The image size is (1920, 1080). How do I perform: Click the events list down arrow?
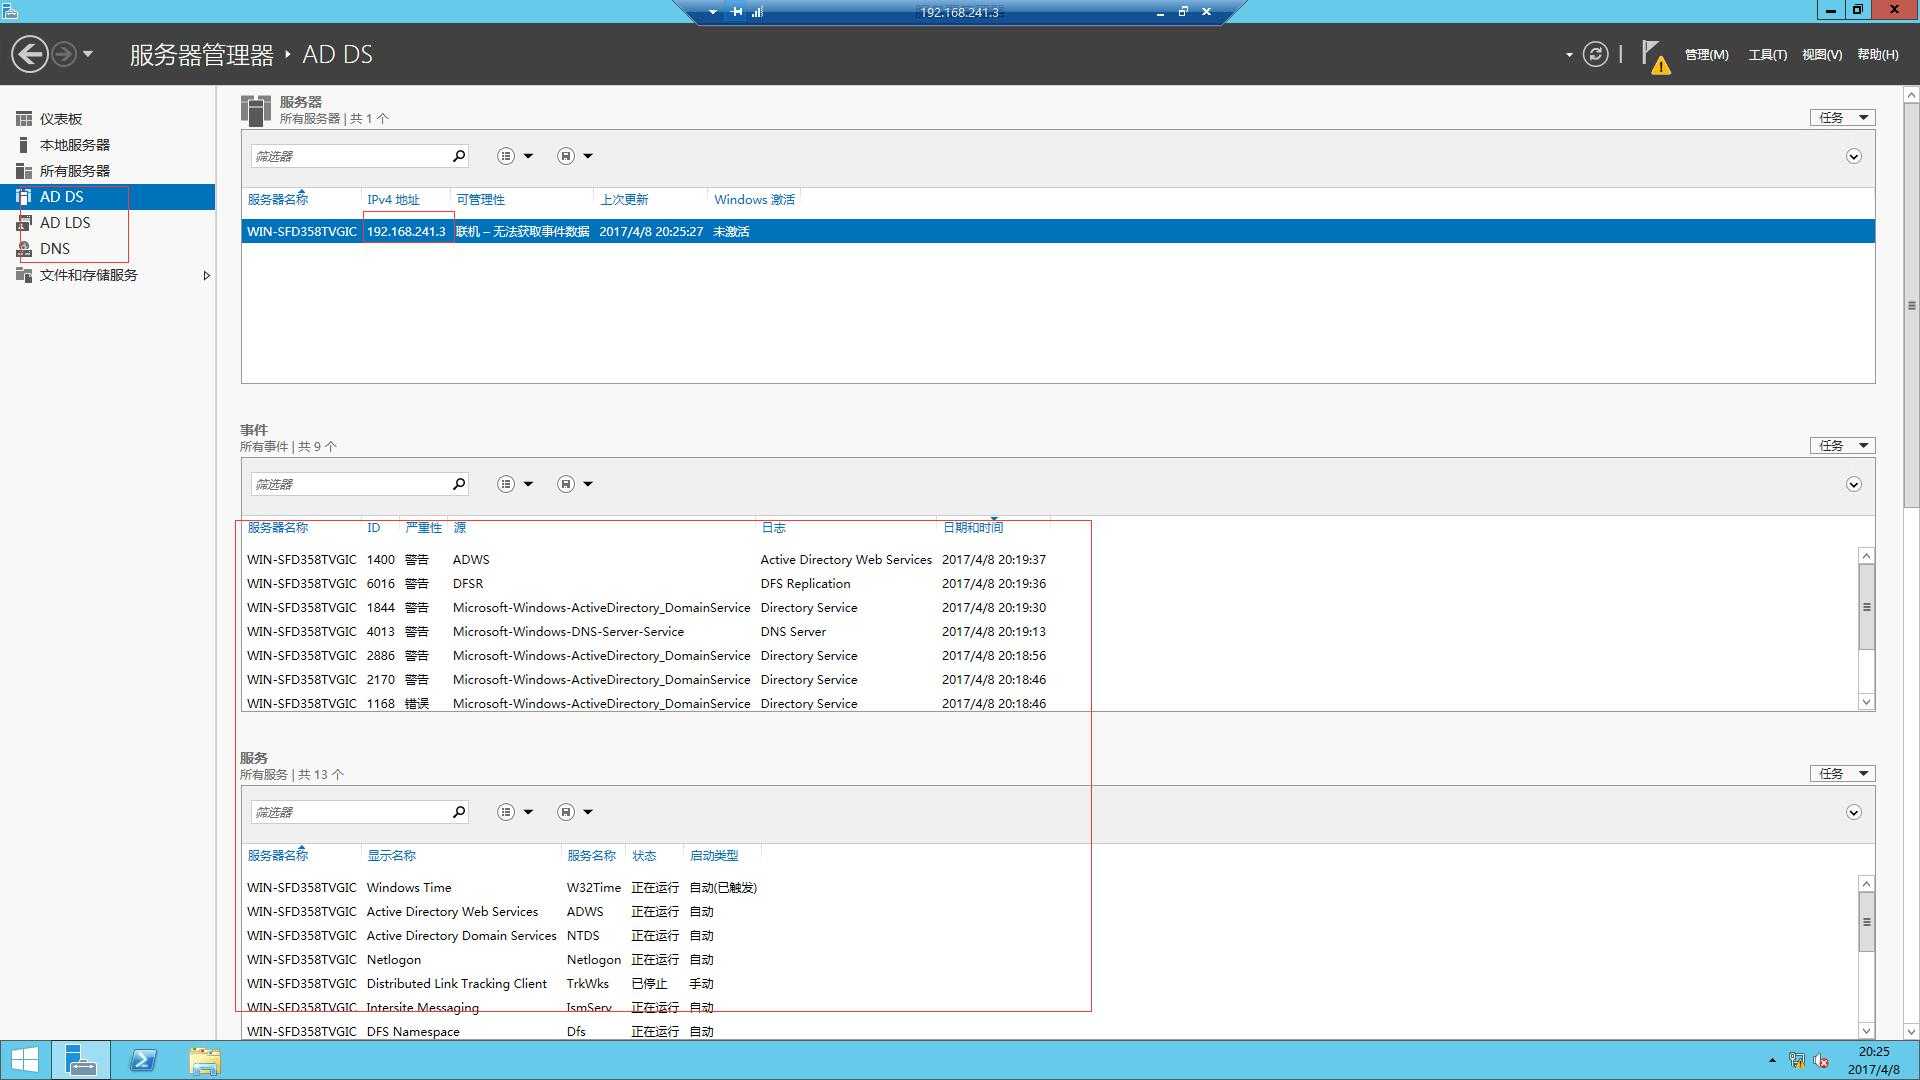1866,702
